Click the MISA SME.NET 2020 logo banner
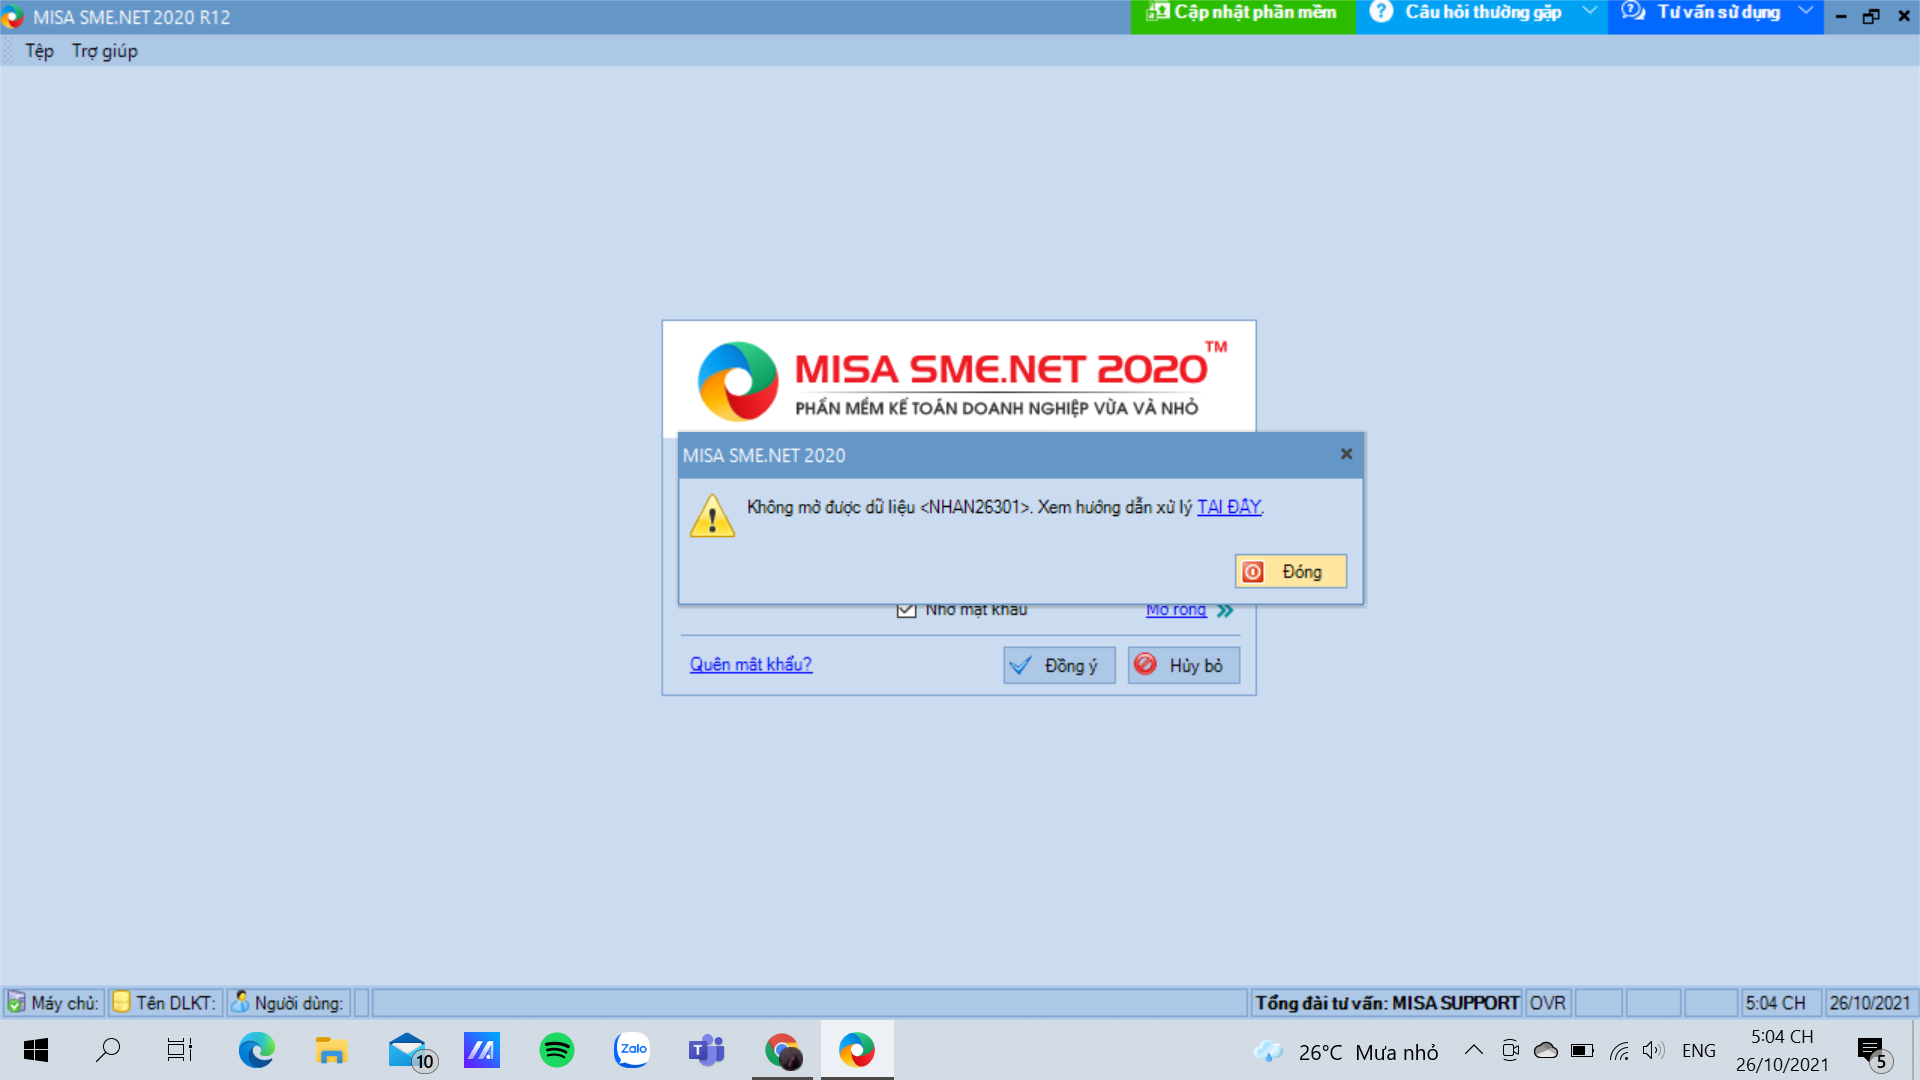Image resolution: width=1920 pixels, height=1080 pixels. click(959, 378)
